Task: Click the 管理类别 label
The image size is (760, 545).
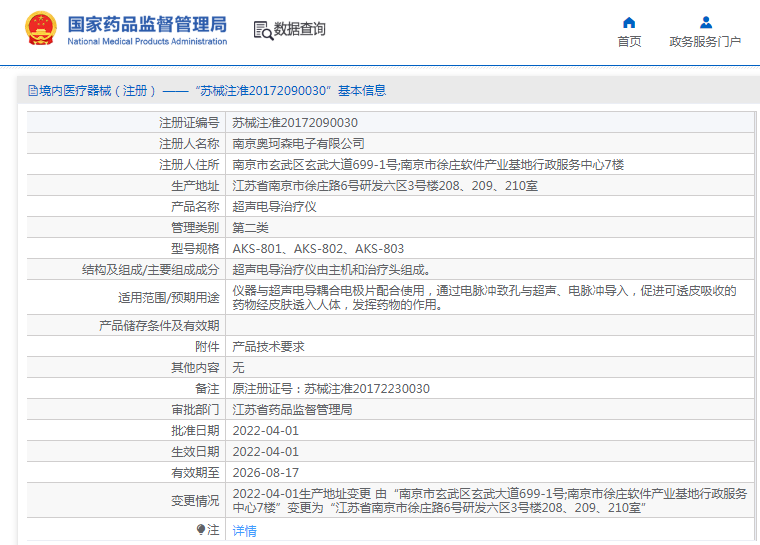Action: click(x=195, y=227)
